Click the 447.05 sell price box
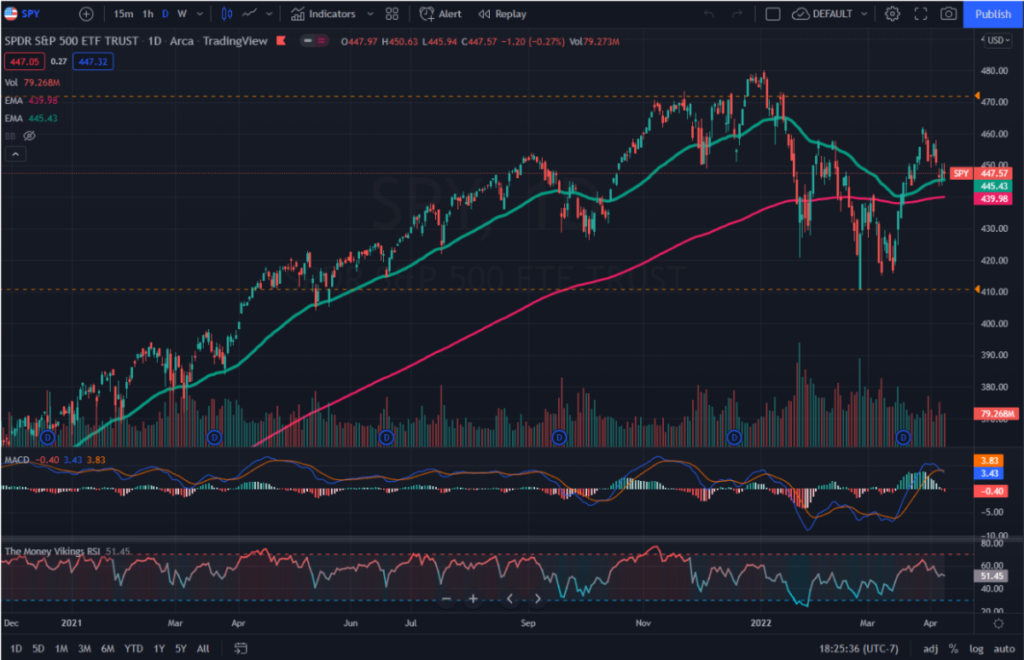 click(x=24, y=61)
